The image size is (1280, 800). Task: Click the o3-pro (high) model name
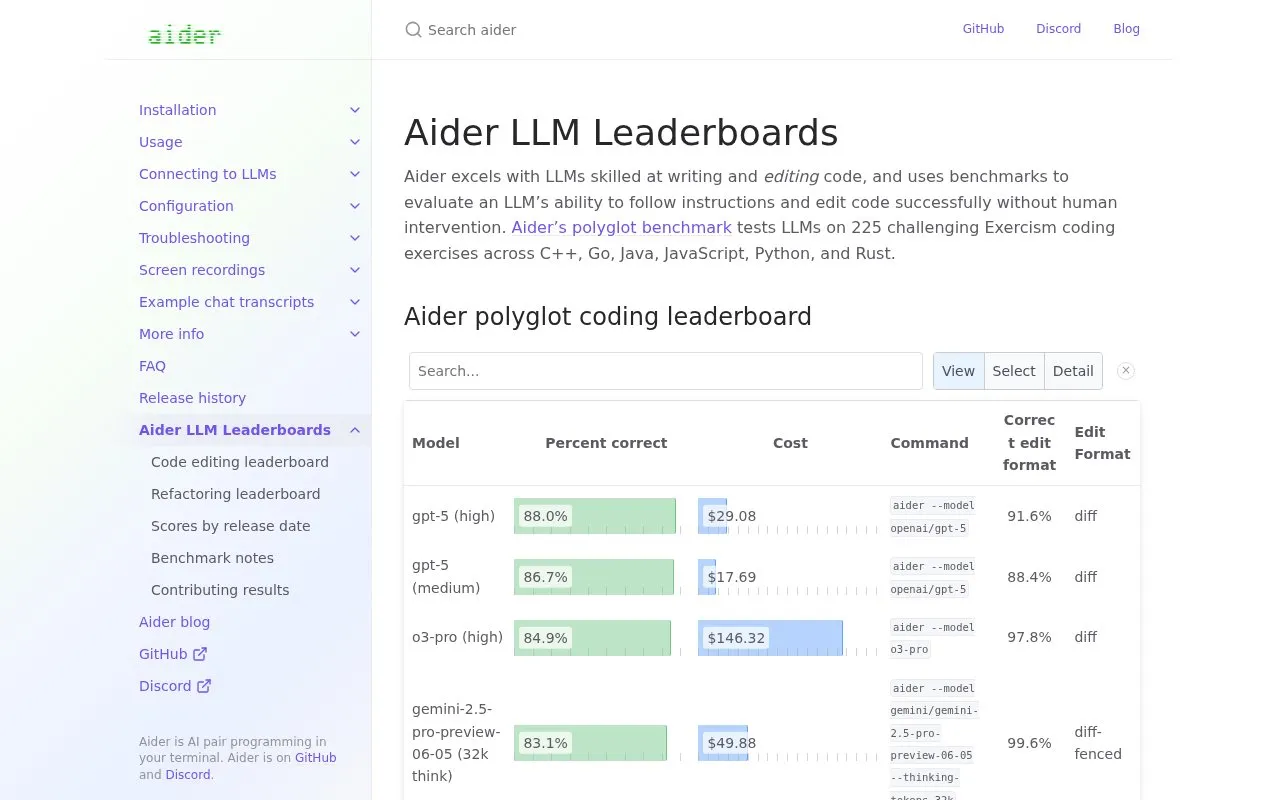click(458, 637)
